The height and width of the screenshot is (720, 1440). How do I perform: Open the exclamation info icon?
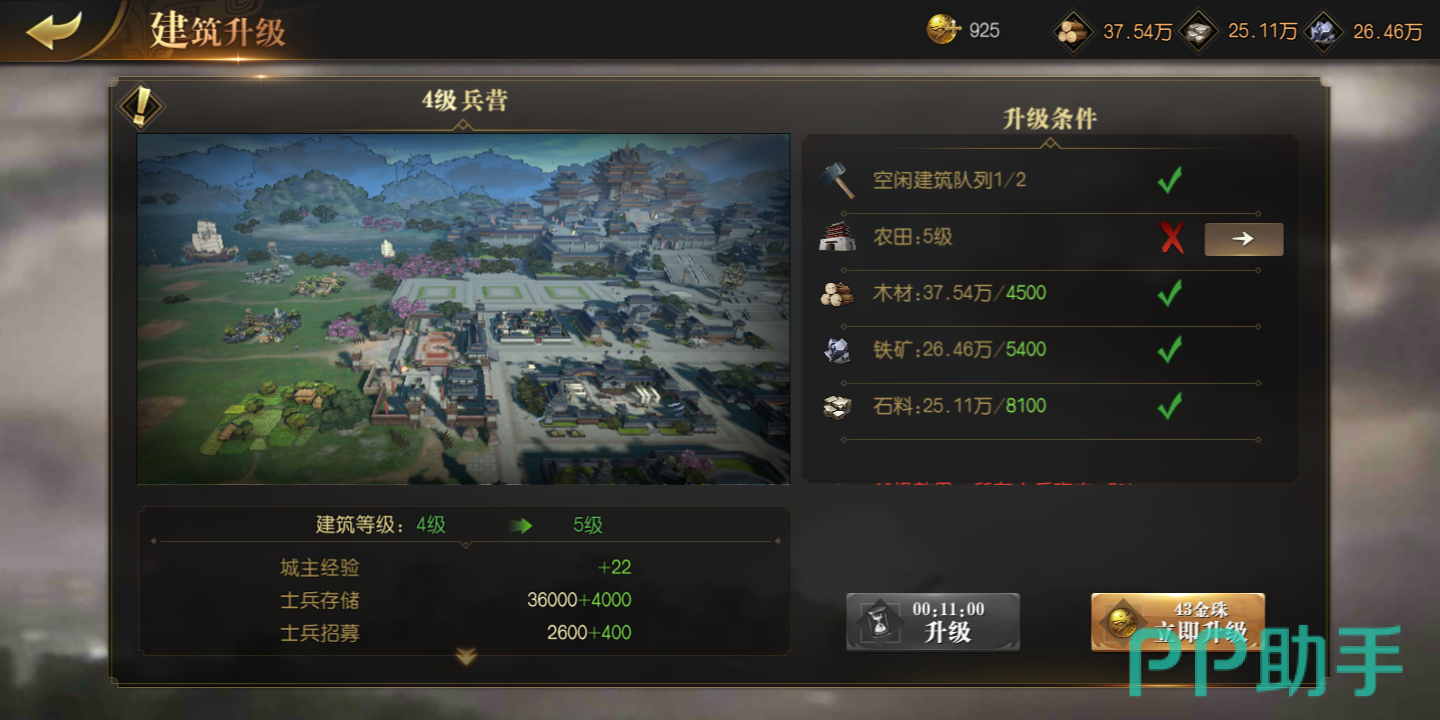[140, 104]
